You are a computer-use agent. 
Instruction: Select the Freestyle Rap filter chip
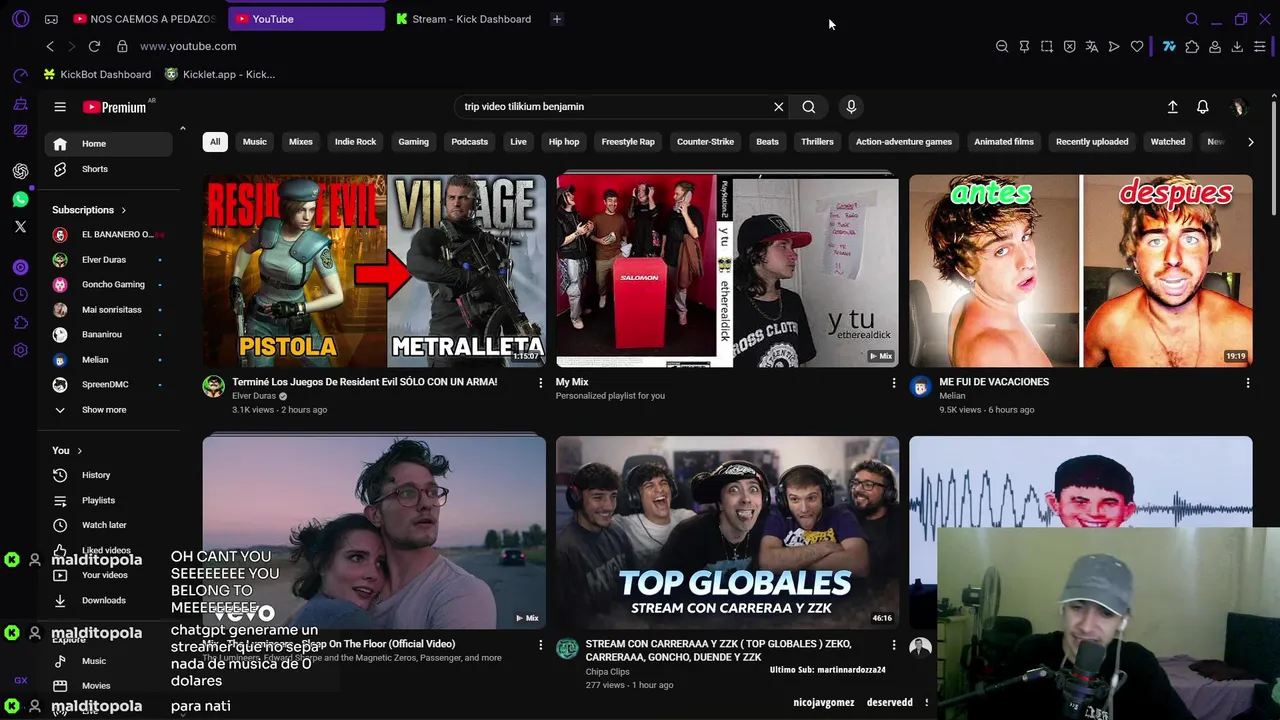point(628,142)
